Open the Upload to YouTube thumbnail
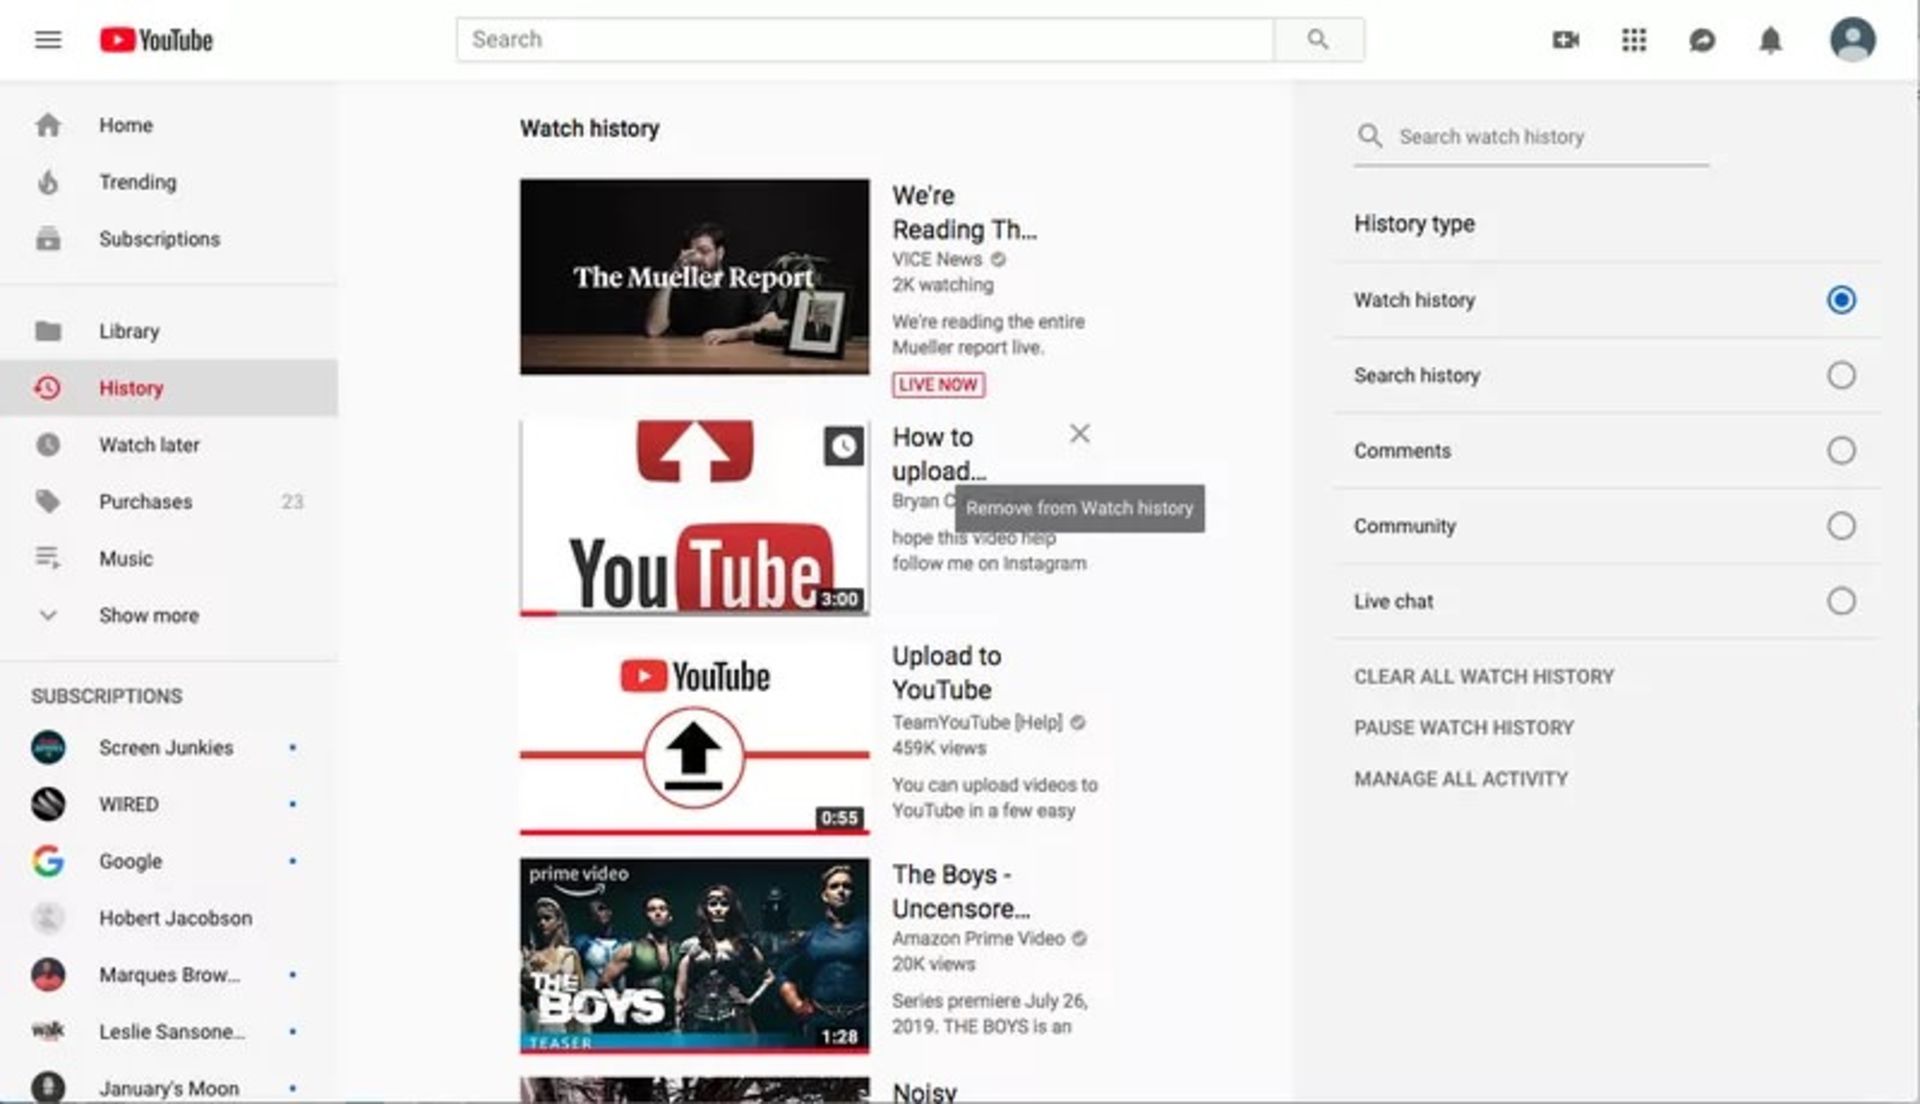This screenshot has width=1920, height=1104. [x=695, y=737]
